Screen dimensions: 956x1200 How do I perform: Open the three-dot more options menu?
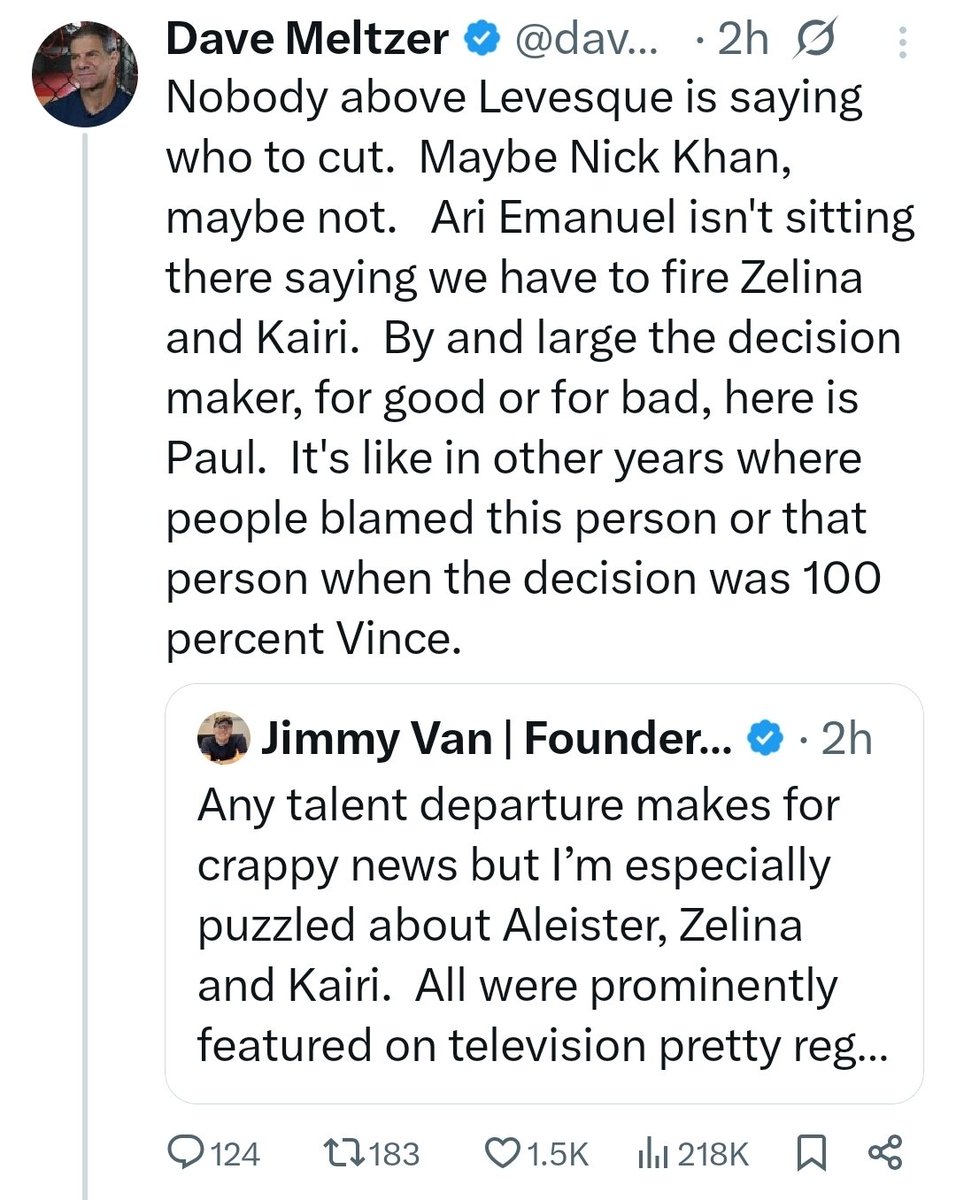pos(903,41)
